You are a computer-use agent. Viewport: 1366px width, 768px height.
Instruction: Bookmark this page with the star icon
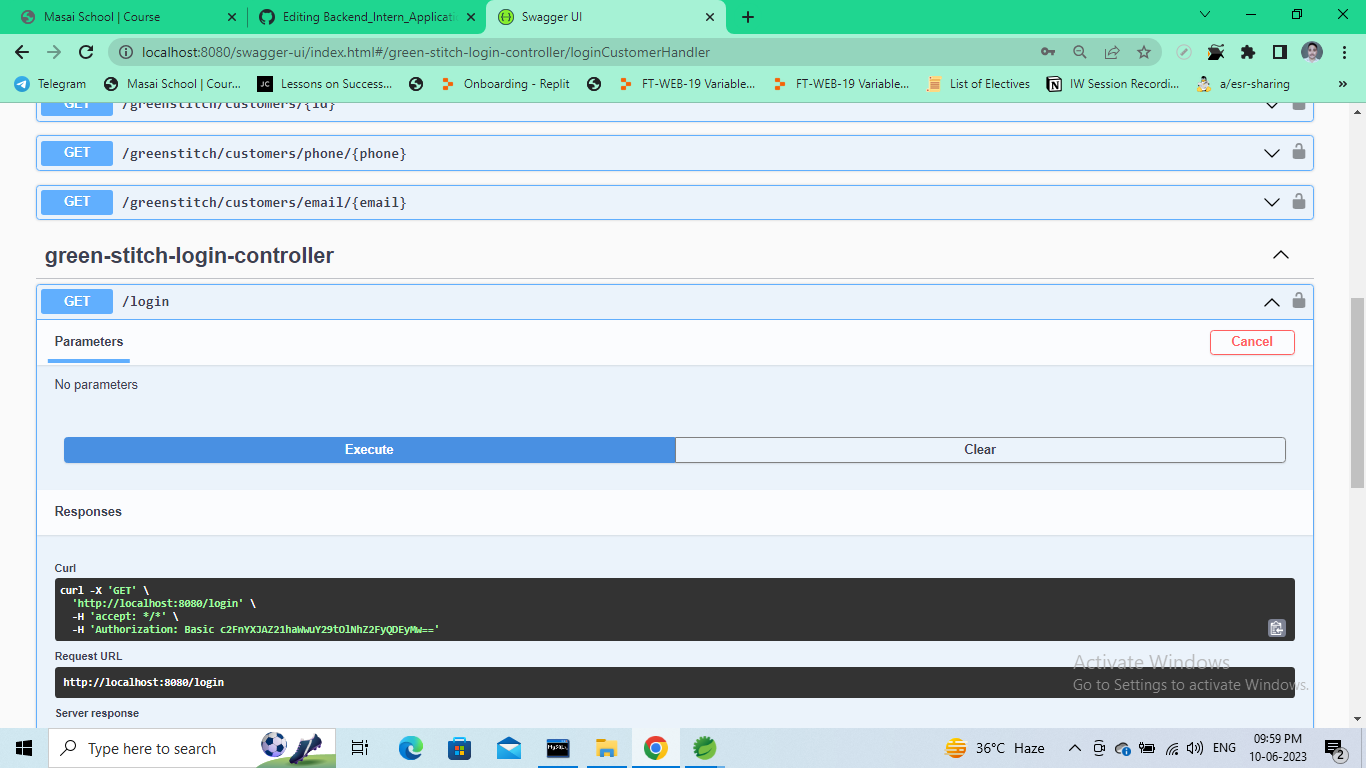(x=1143, y=51)
